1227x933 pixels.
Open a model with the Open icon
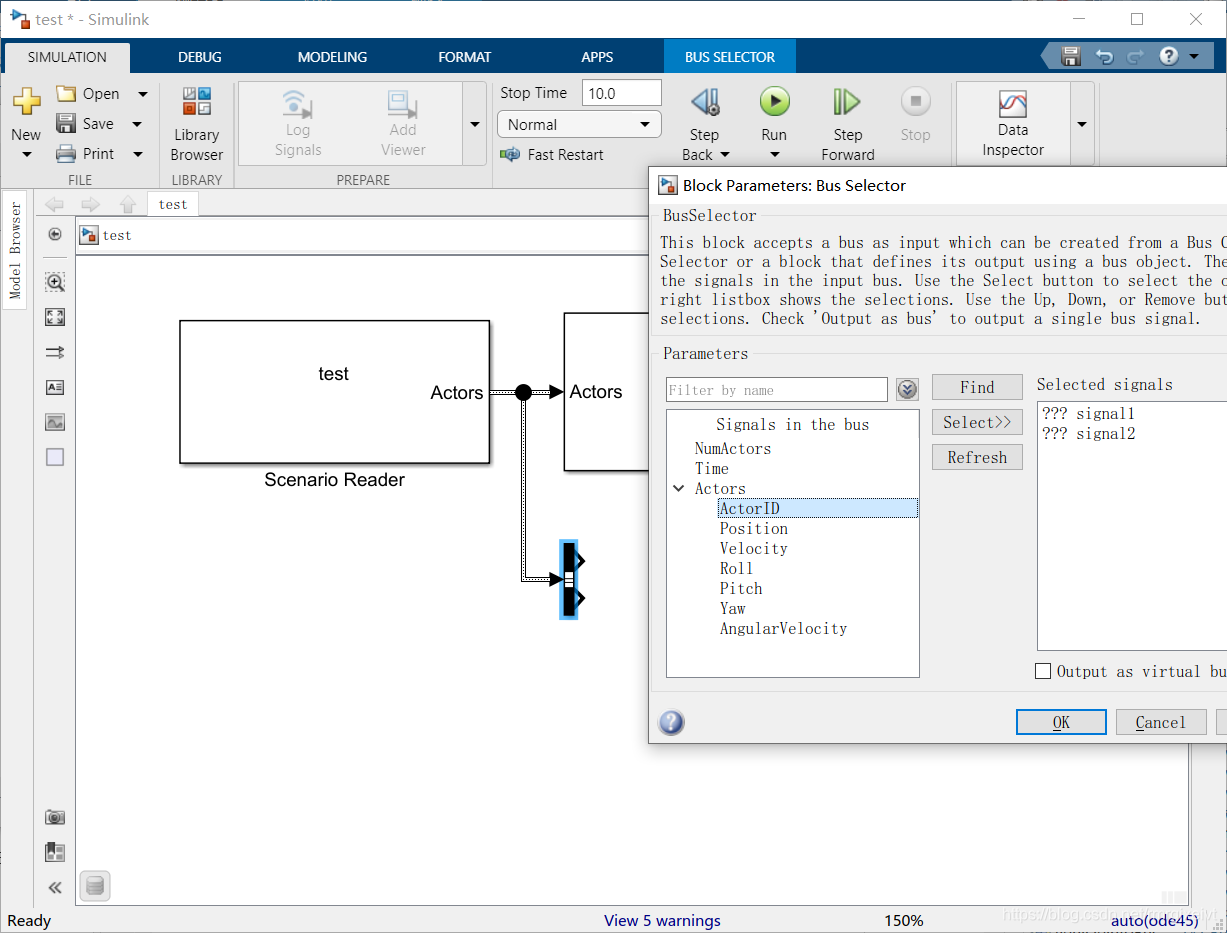pyautogui.click(x=66, y=94)
